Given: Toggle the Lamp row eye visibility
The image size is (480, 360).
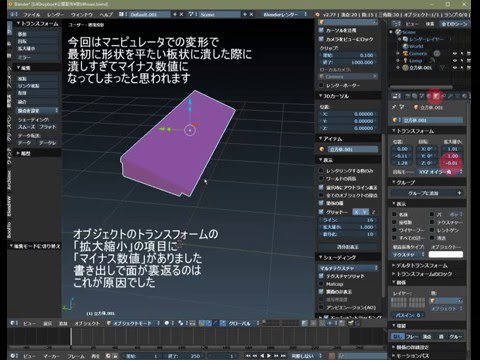Looking at the screenshot, I should click(x=455, y=60).
